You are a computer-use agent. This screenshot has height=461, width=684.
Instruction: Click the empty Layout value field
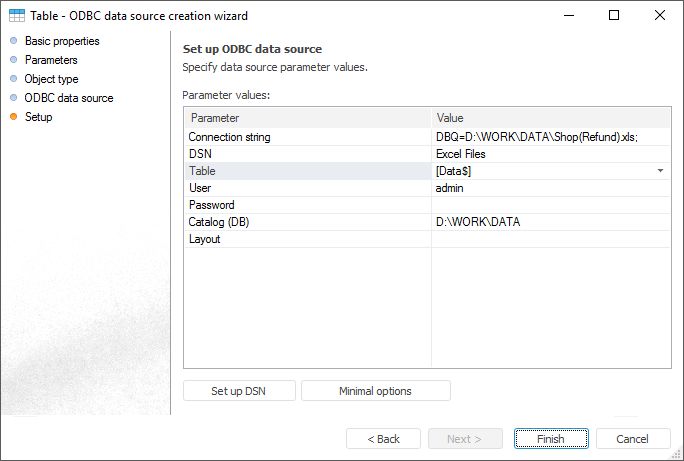pos(550,239)
